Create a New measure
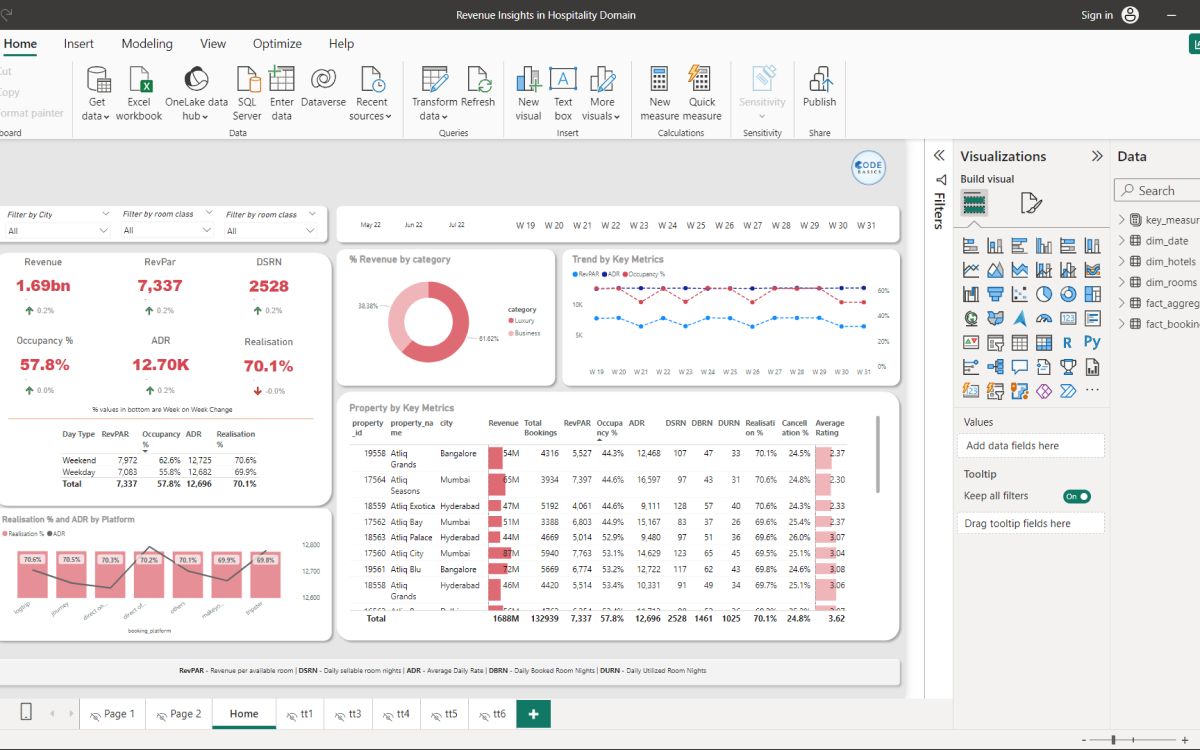The width and height of the screenshot is (1200, 750). pyautogui.click(x=660, y=94)
